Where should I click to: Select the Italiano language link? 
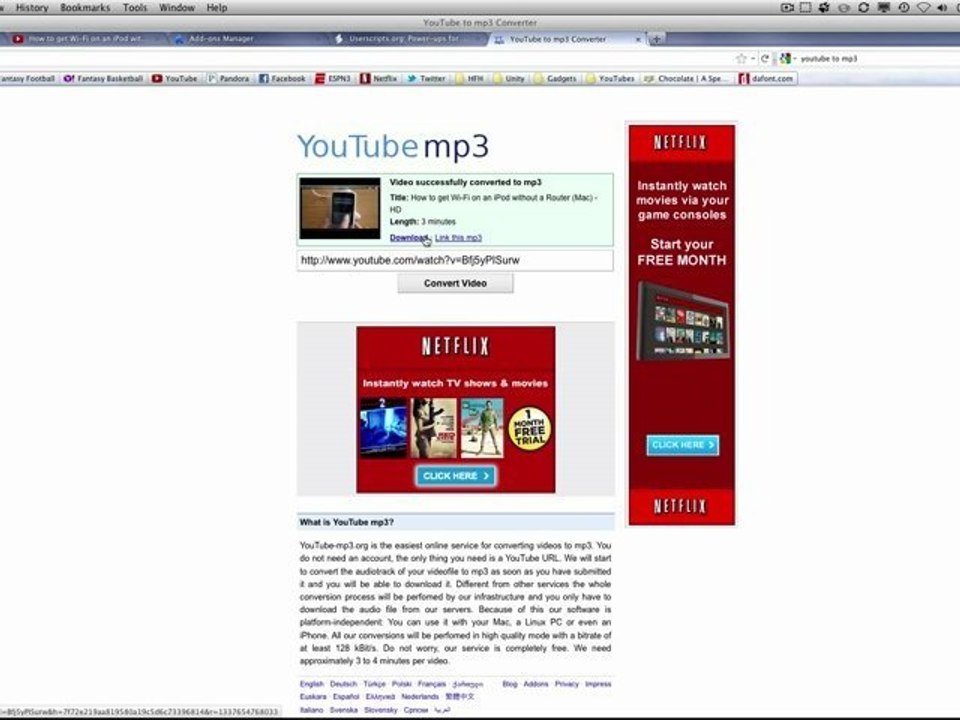click(x=312, y=710)
